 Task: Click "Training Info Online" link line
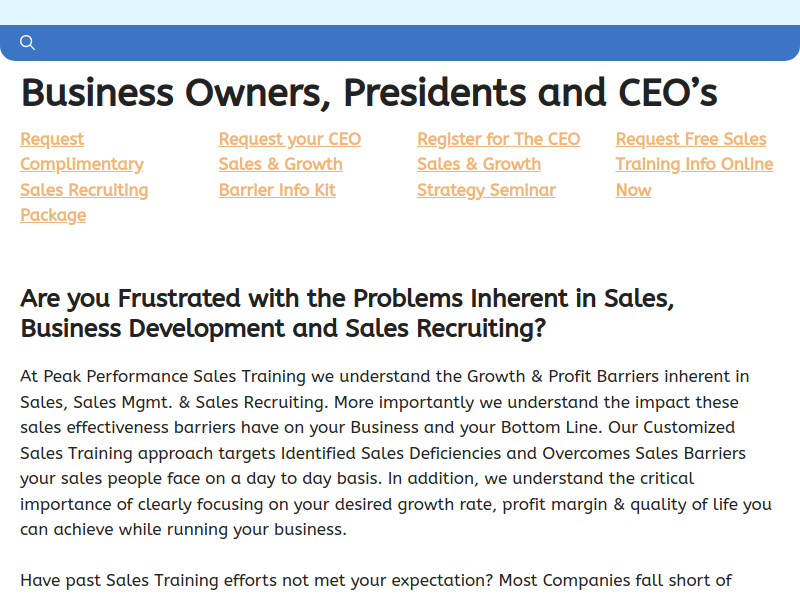pos(694,164)
